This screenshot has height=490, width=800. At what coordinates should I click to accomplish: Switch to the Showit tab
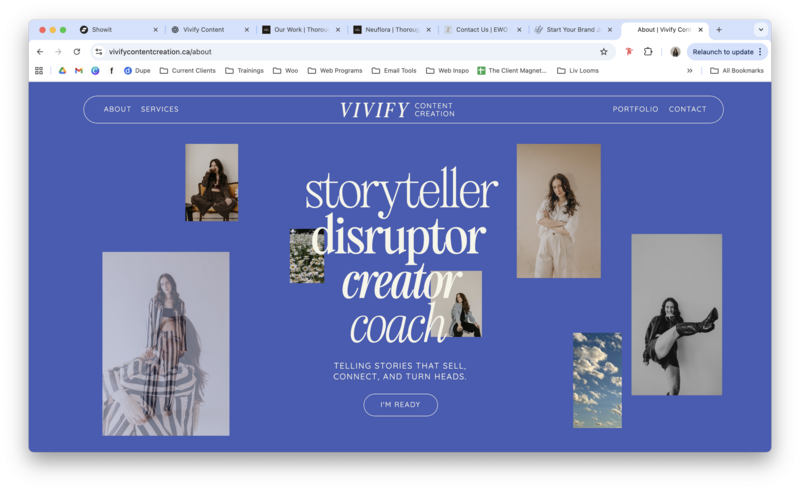click(x=117, y=30)
